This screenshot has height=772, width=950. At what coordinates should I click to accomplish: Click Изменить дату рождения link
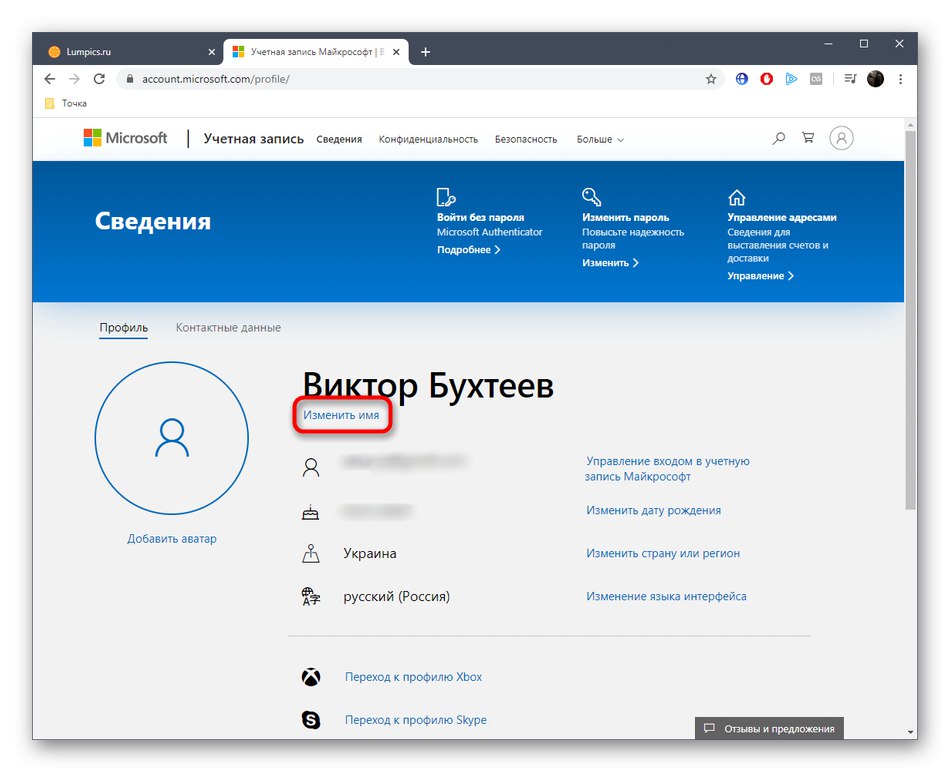654,510
